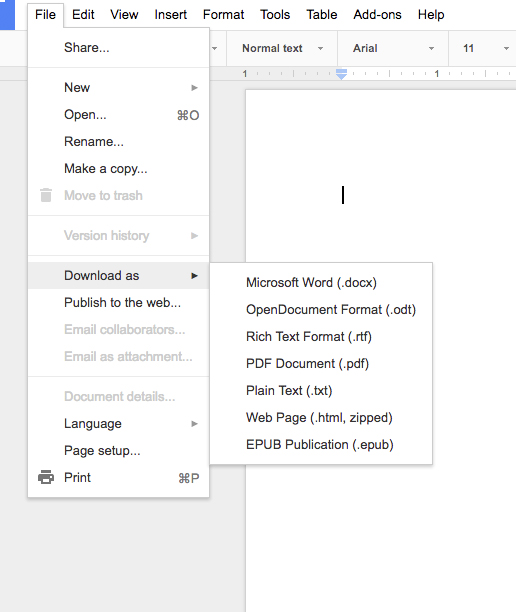
Task: Open the Add-ons menu
Action: 377,14
